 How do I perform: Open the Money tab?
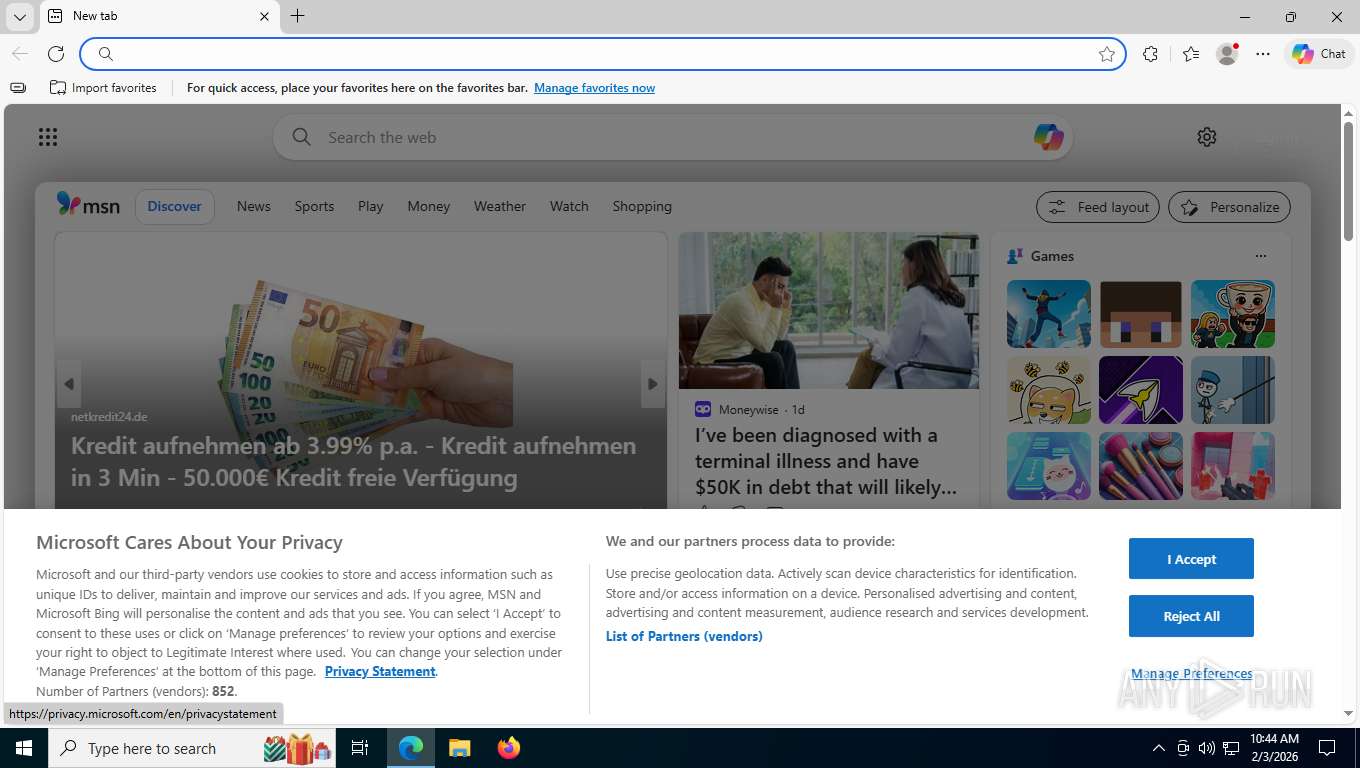click(429, 206)
